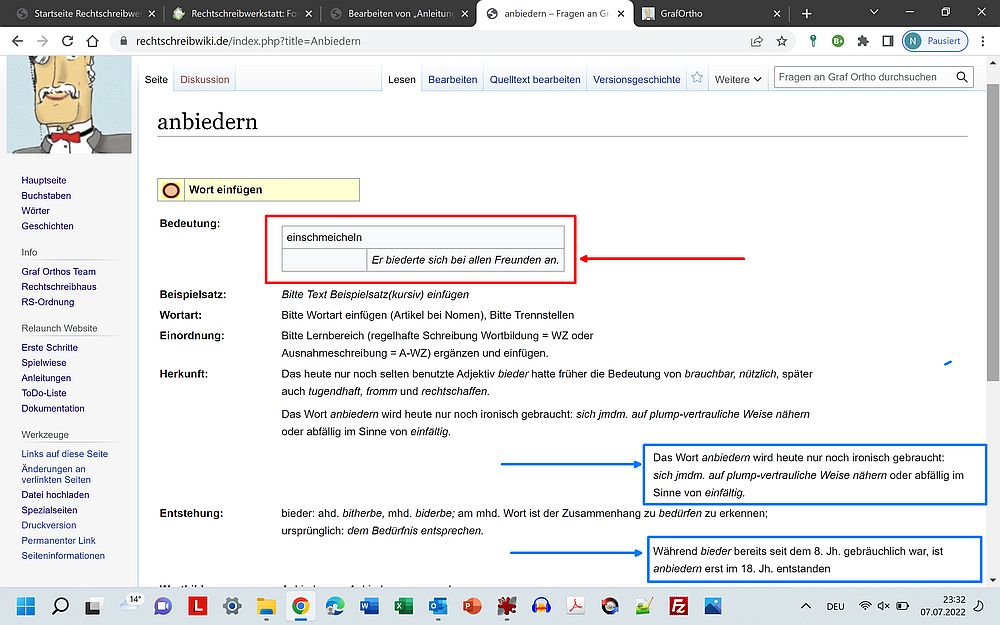Open the Versionsgeschichte tab
This screenshot has height=625, width=1000.
[636, 79]
